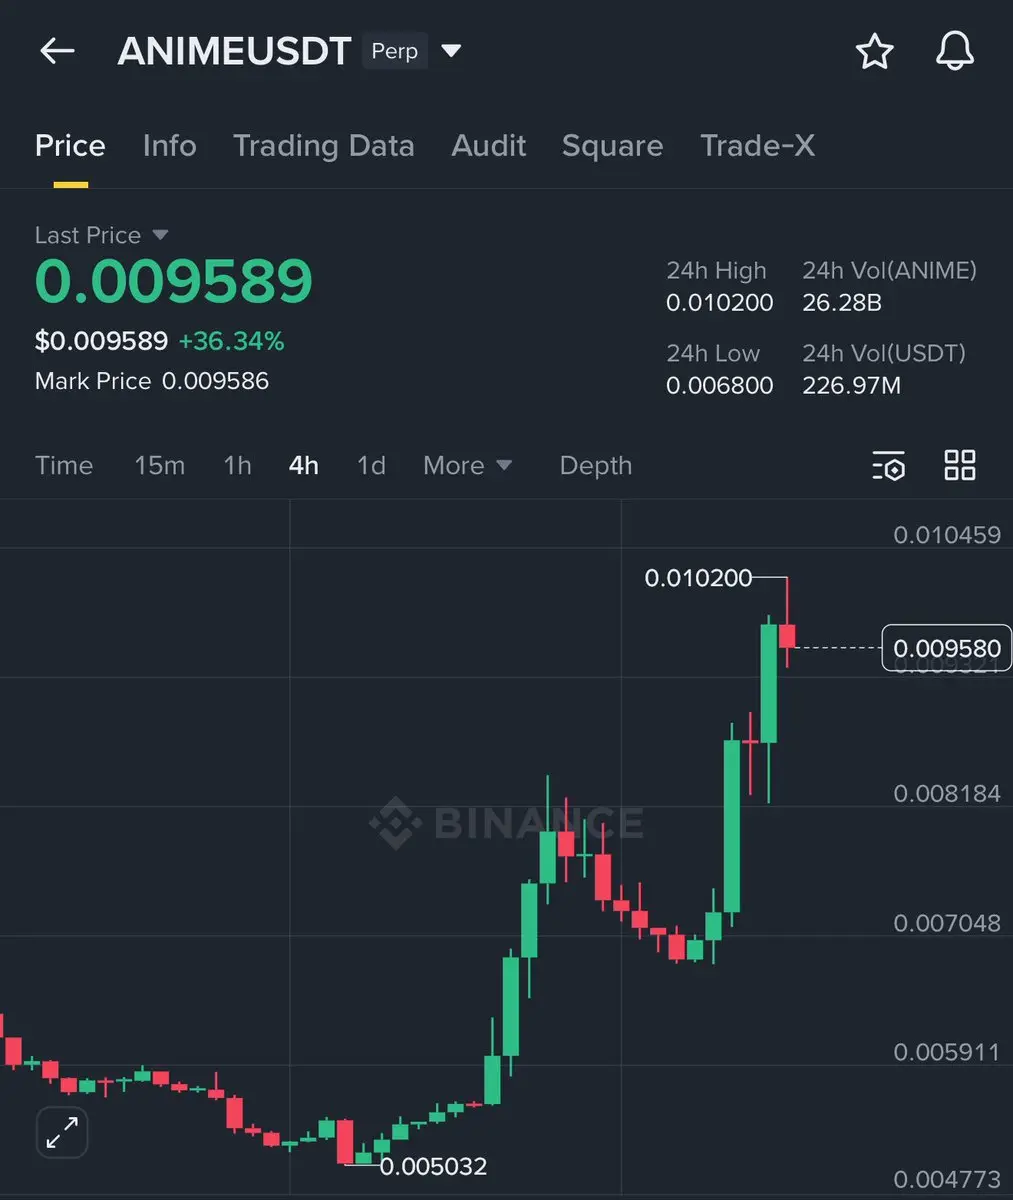Screen dimensions: 1013x1200
Task: Open the Trading Data tab
Action: [x=323, y=146]
